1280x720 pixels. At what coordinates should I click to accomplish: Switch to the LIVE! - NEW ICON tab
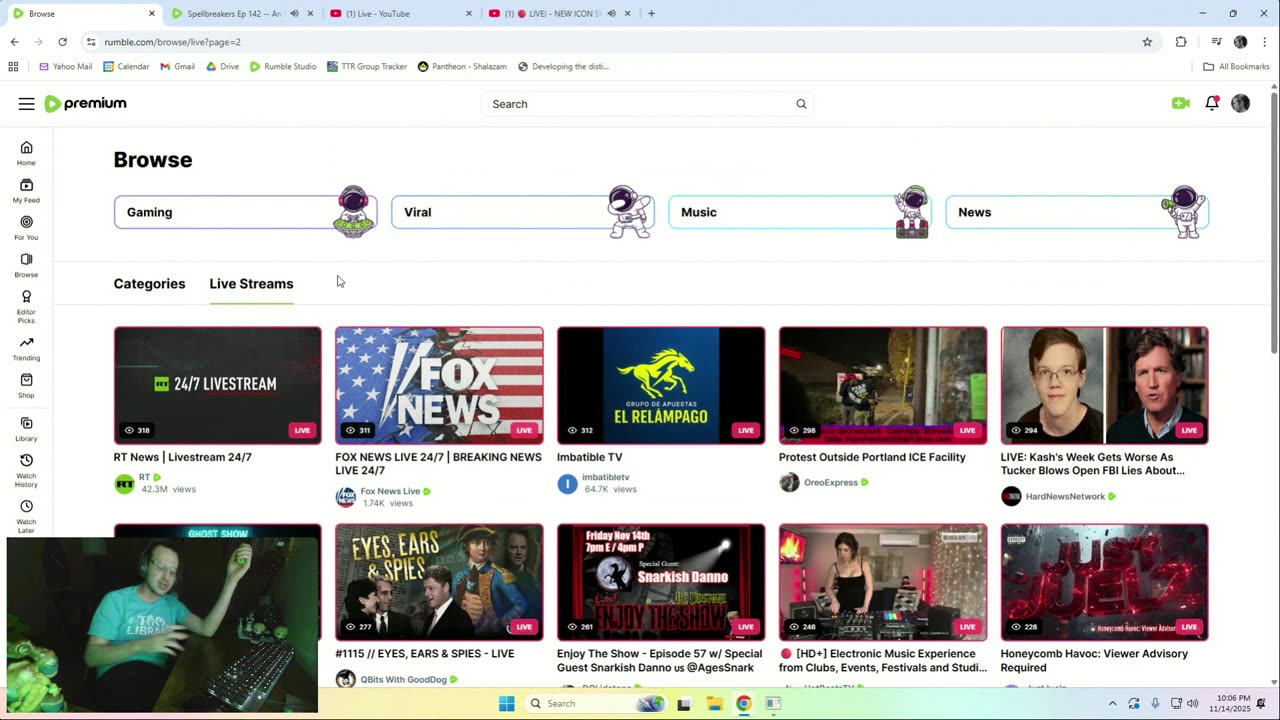[x=560, y=14]
